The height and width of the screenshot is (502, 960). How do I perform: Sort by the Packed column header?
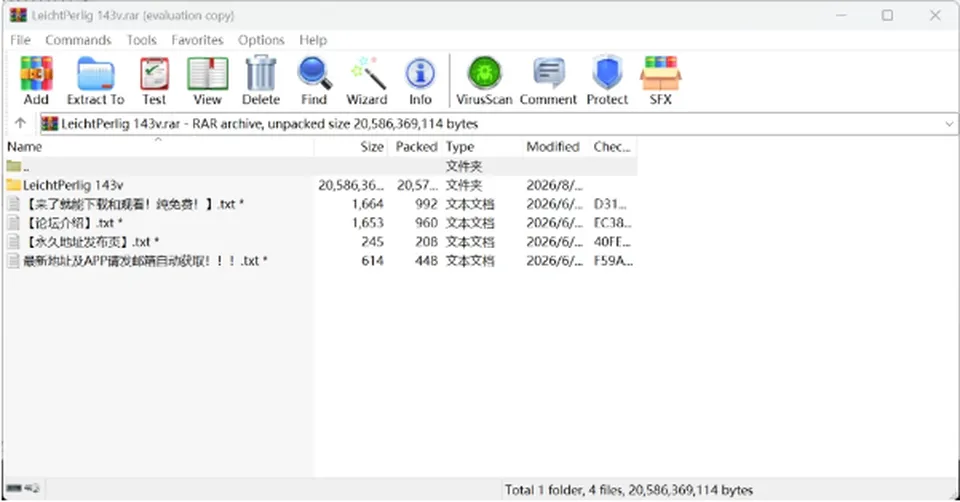(414, 147)
